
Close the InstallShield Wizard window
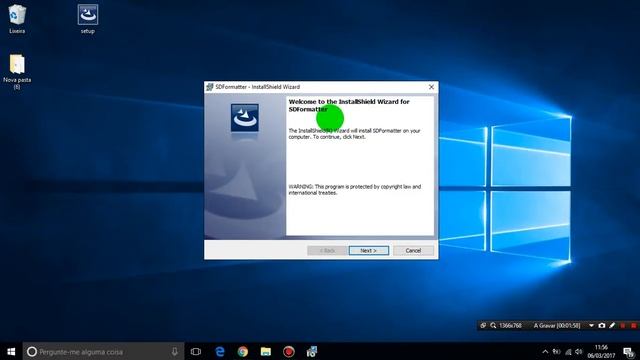pyautogui.click(x=431, y=87)
